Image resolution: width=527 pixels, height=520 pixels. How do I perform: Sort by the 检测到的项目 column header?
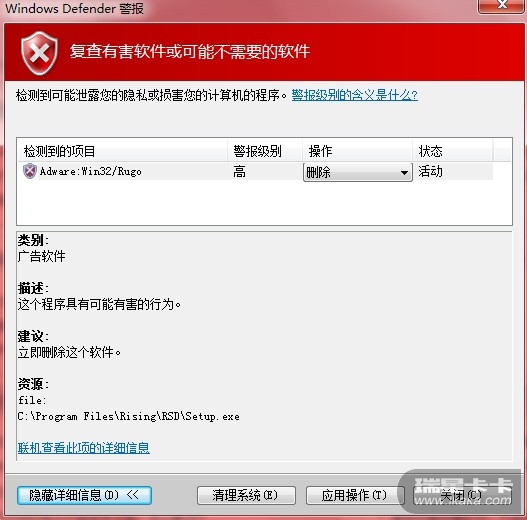click(x=122, y=151)
